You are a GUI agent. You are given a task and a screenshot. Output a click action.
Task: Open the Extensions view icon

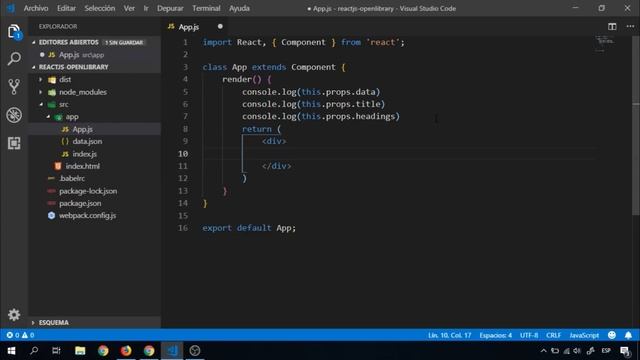(14, 143)
